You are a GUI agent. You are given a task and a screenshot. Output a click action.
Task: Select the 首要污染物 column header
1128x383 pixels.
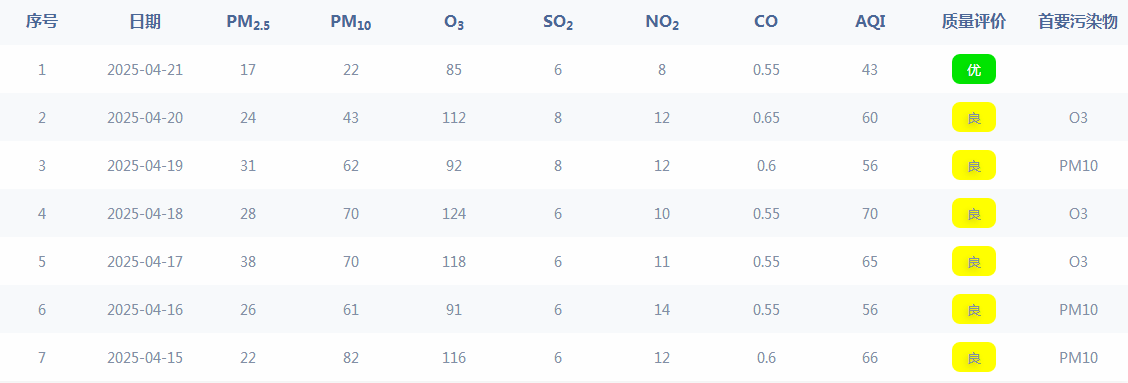1078,22
